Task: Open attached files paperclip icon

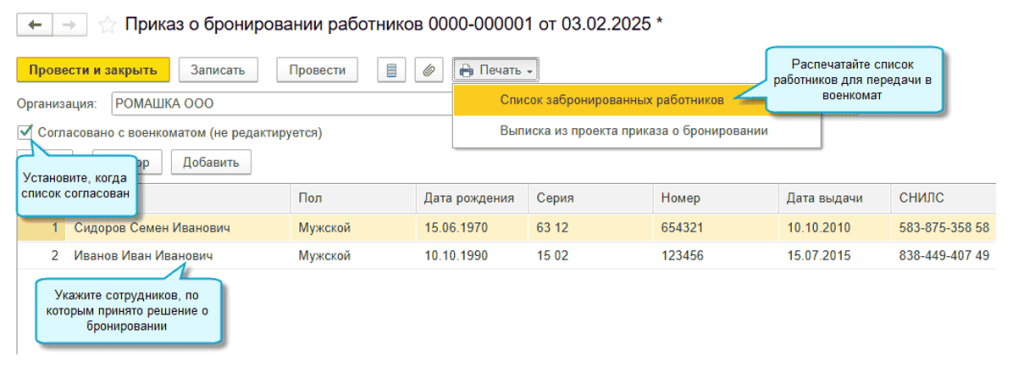Action: 429,70
